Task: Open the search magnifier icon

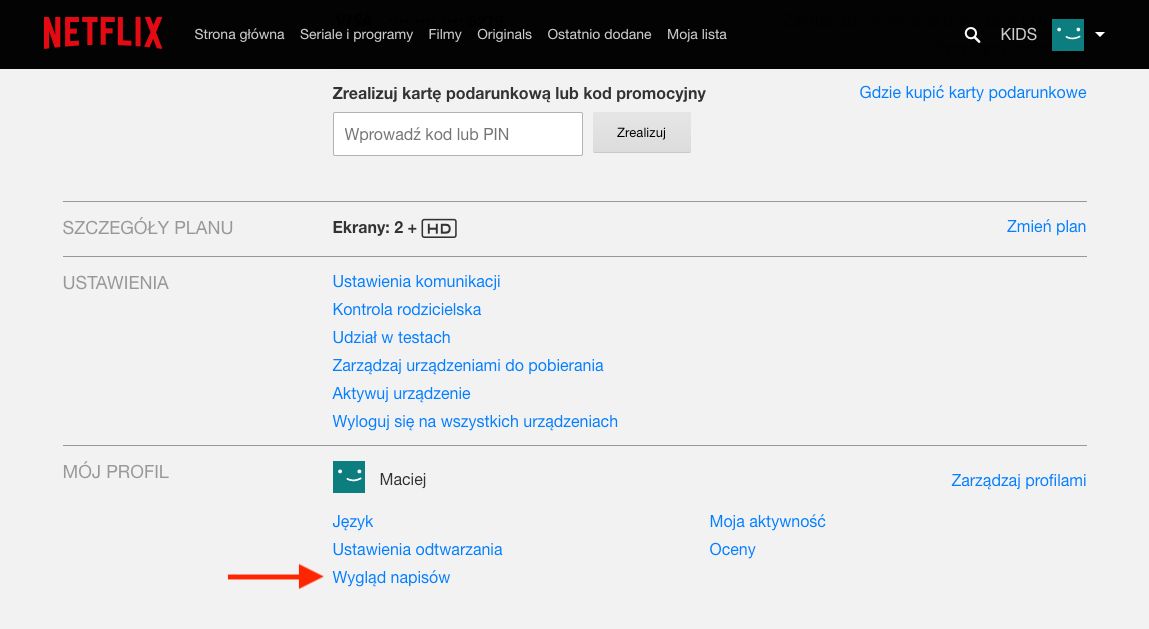Action: pyautogui.click(x=972, y=35)
